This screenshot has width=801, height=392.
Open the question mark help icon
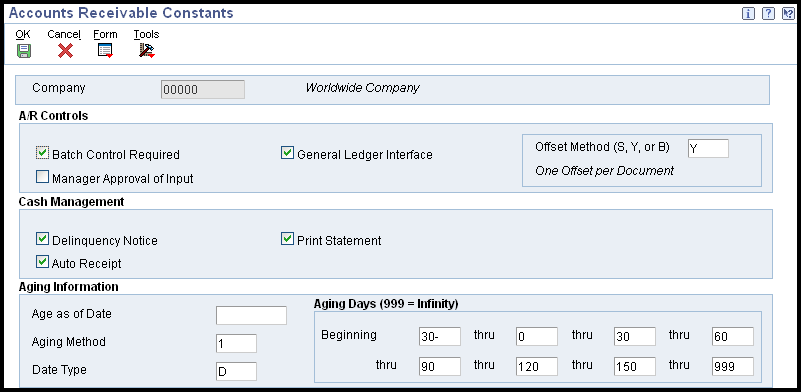[768, 14]
